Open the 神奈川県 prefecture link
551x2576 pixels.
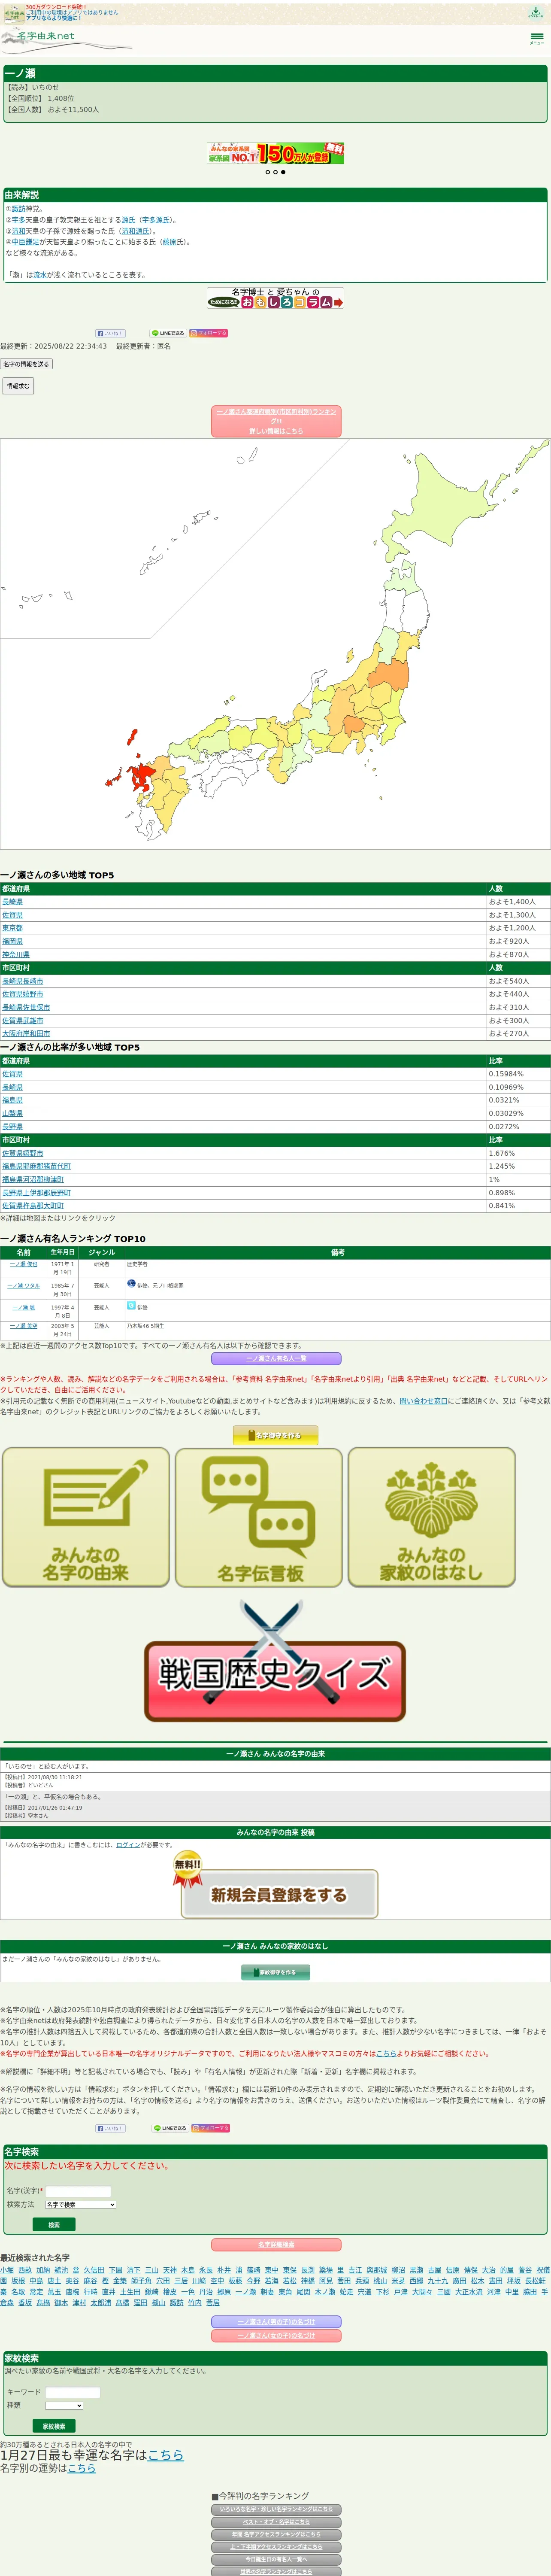tap(16, 955)
